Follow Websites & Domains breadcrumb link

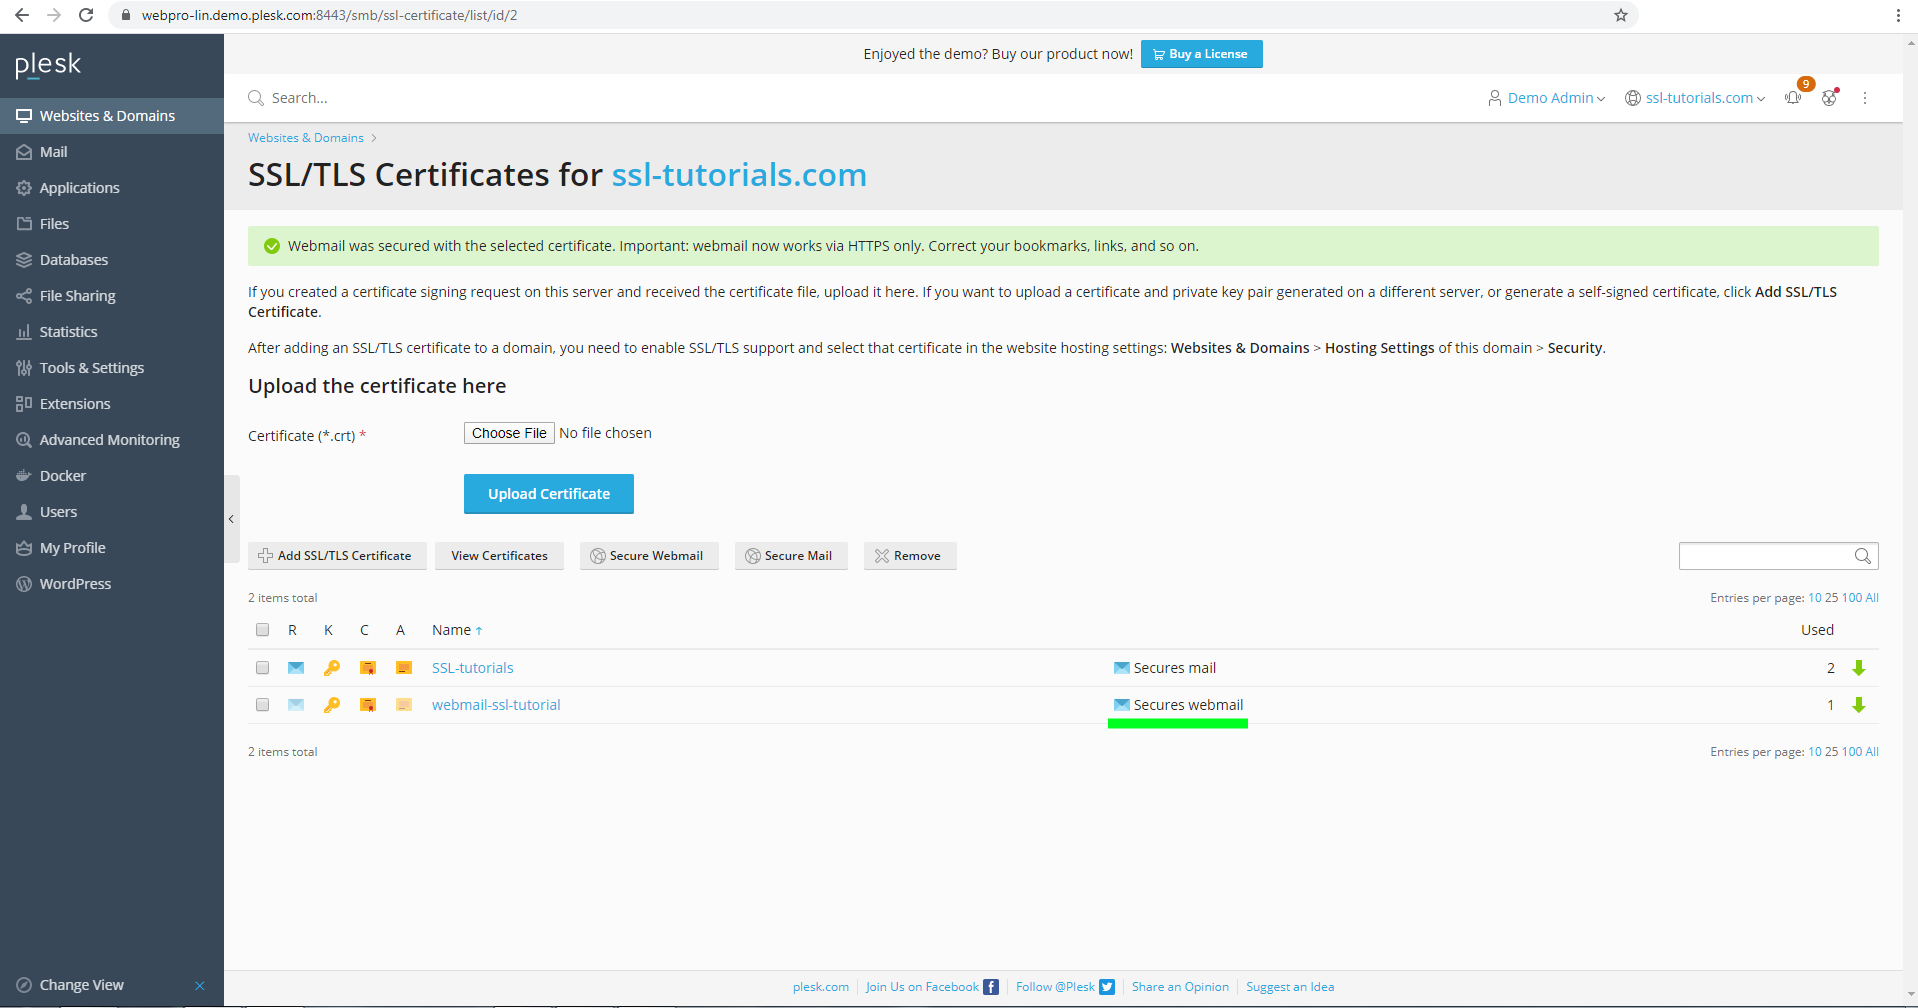tap(306, 138)
